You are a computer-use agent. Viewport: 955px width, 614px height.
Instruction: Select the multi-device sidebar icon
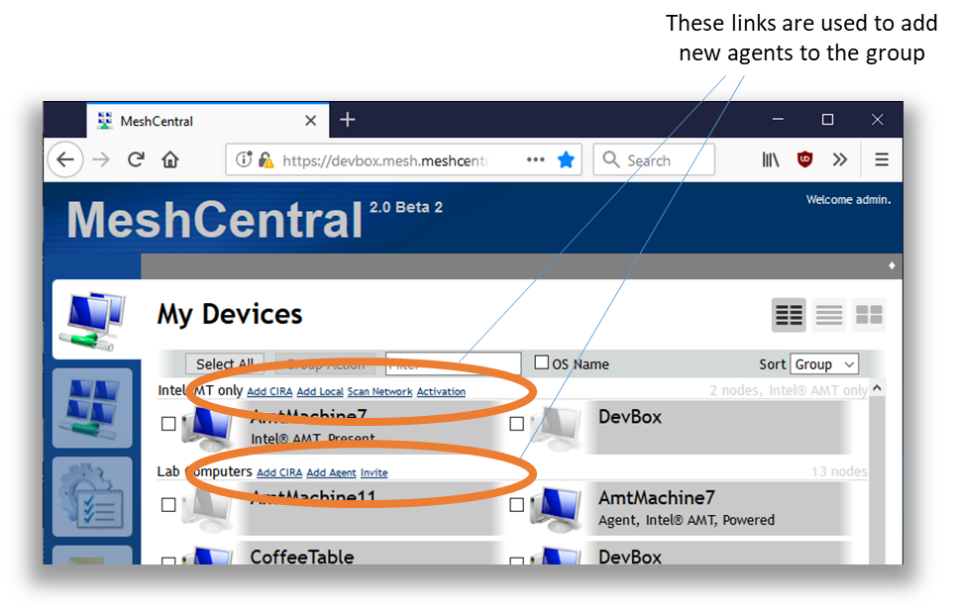[92, 408]
